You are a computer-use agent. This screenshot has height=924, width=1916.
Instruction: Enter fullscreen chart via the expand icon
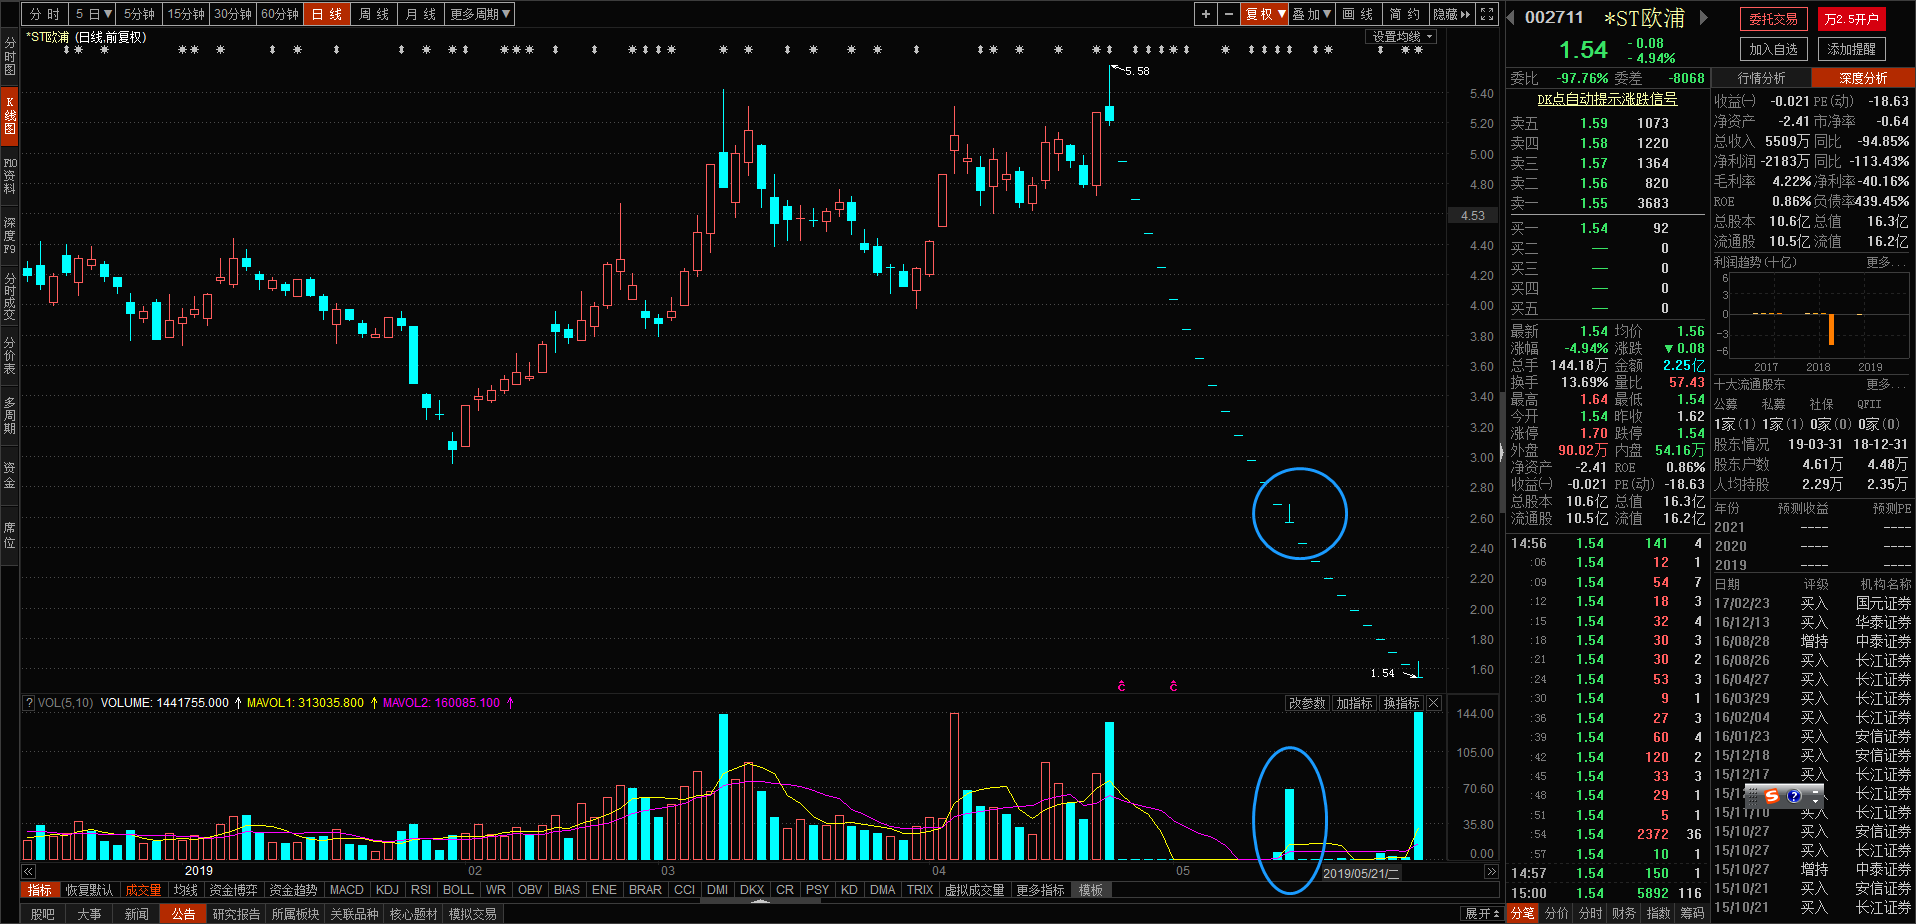1487,14
